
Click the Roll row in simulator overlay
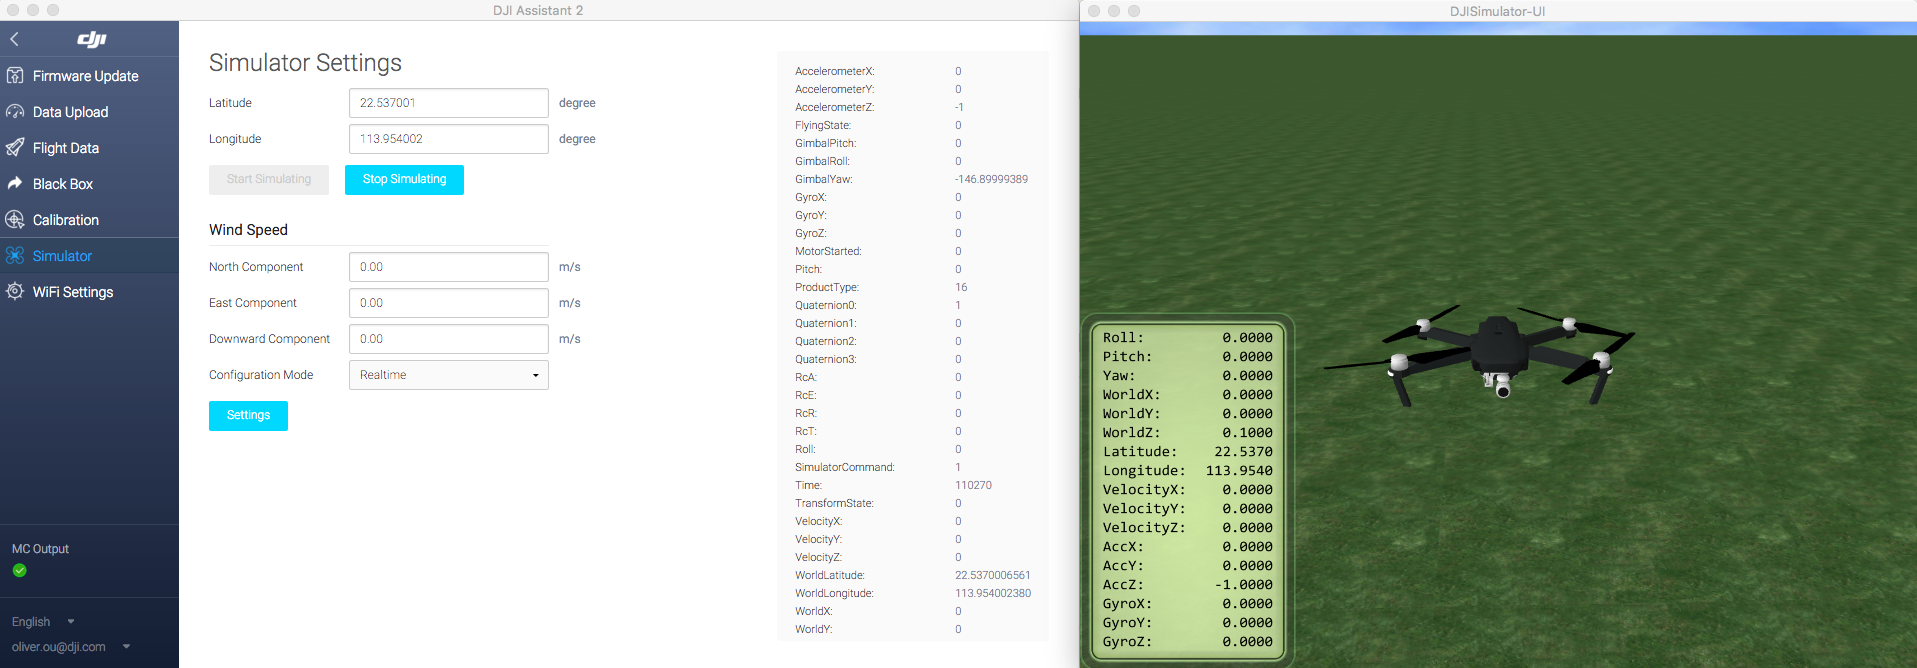1187,338
